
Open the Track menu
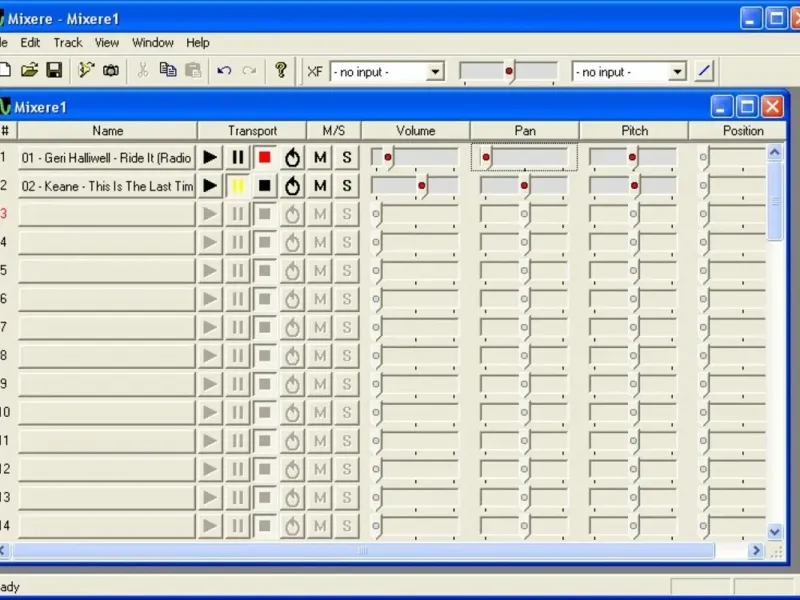(68, 43)
